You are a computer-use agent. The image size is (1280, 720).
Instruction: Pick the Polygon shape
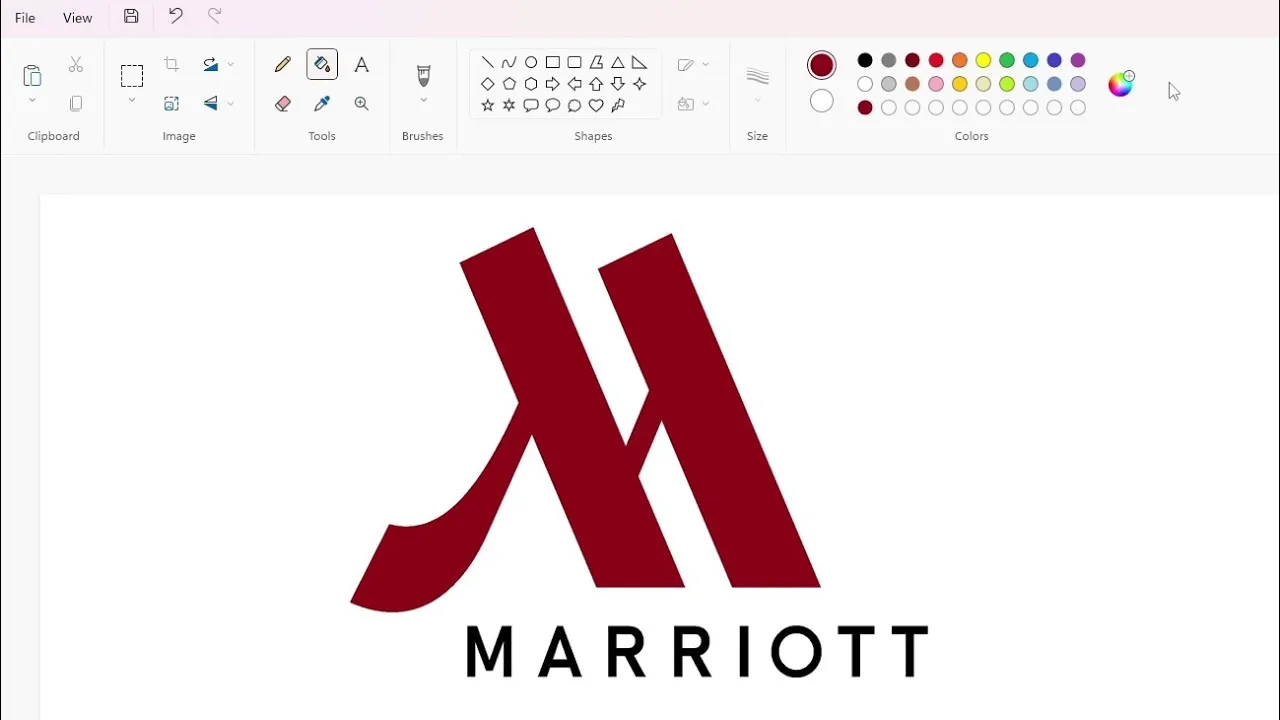click(x=596, y=62)
